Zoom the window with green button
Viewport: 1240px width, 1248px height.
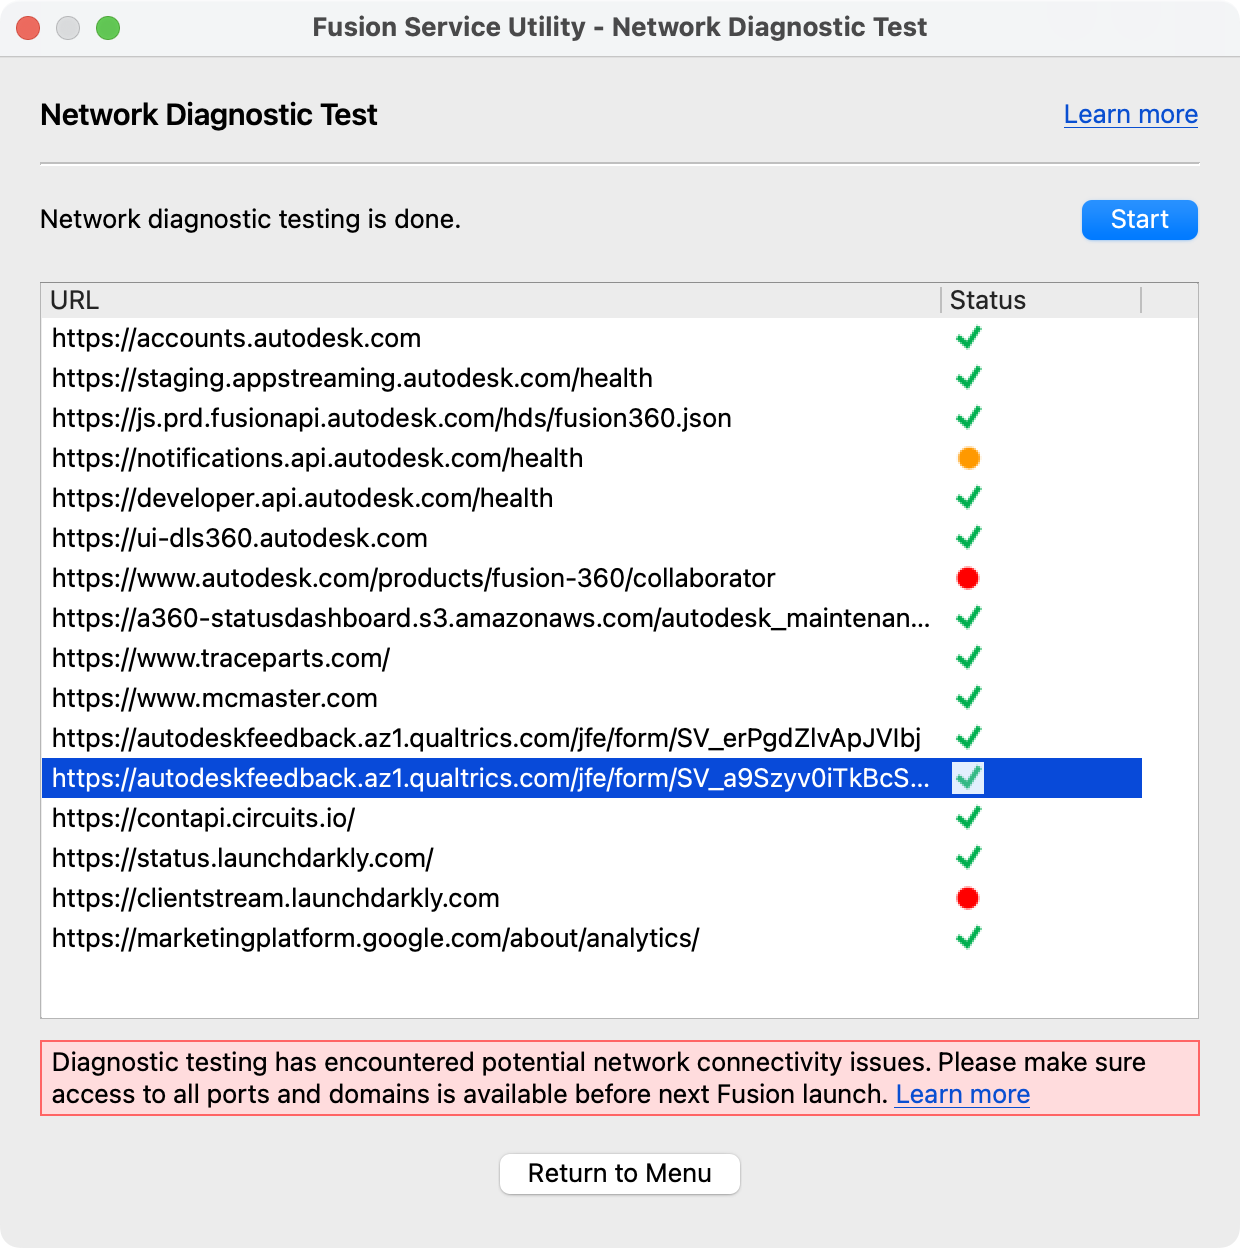108,28
